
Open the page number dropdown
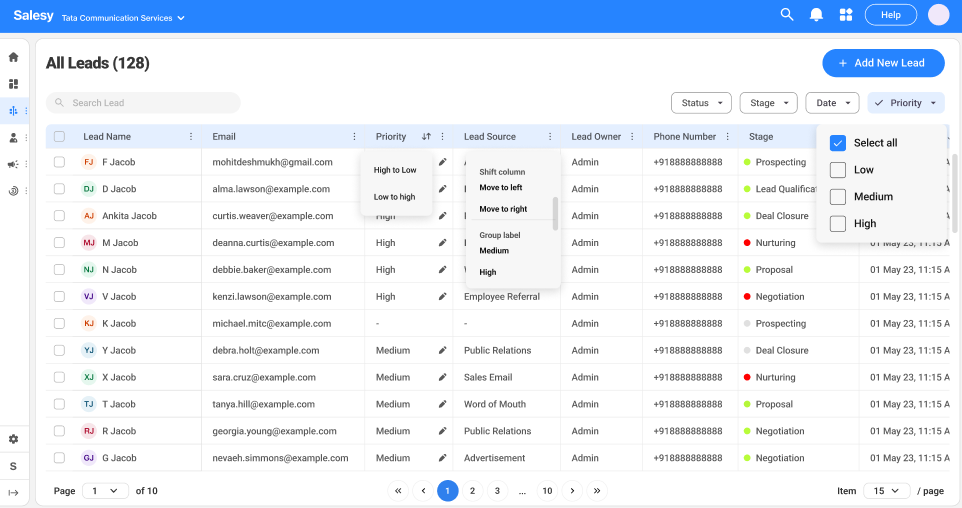(x=105, y=491)
